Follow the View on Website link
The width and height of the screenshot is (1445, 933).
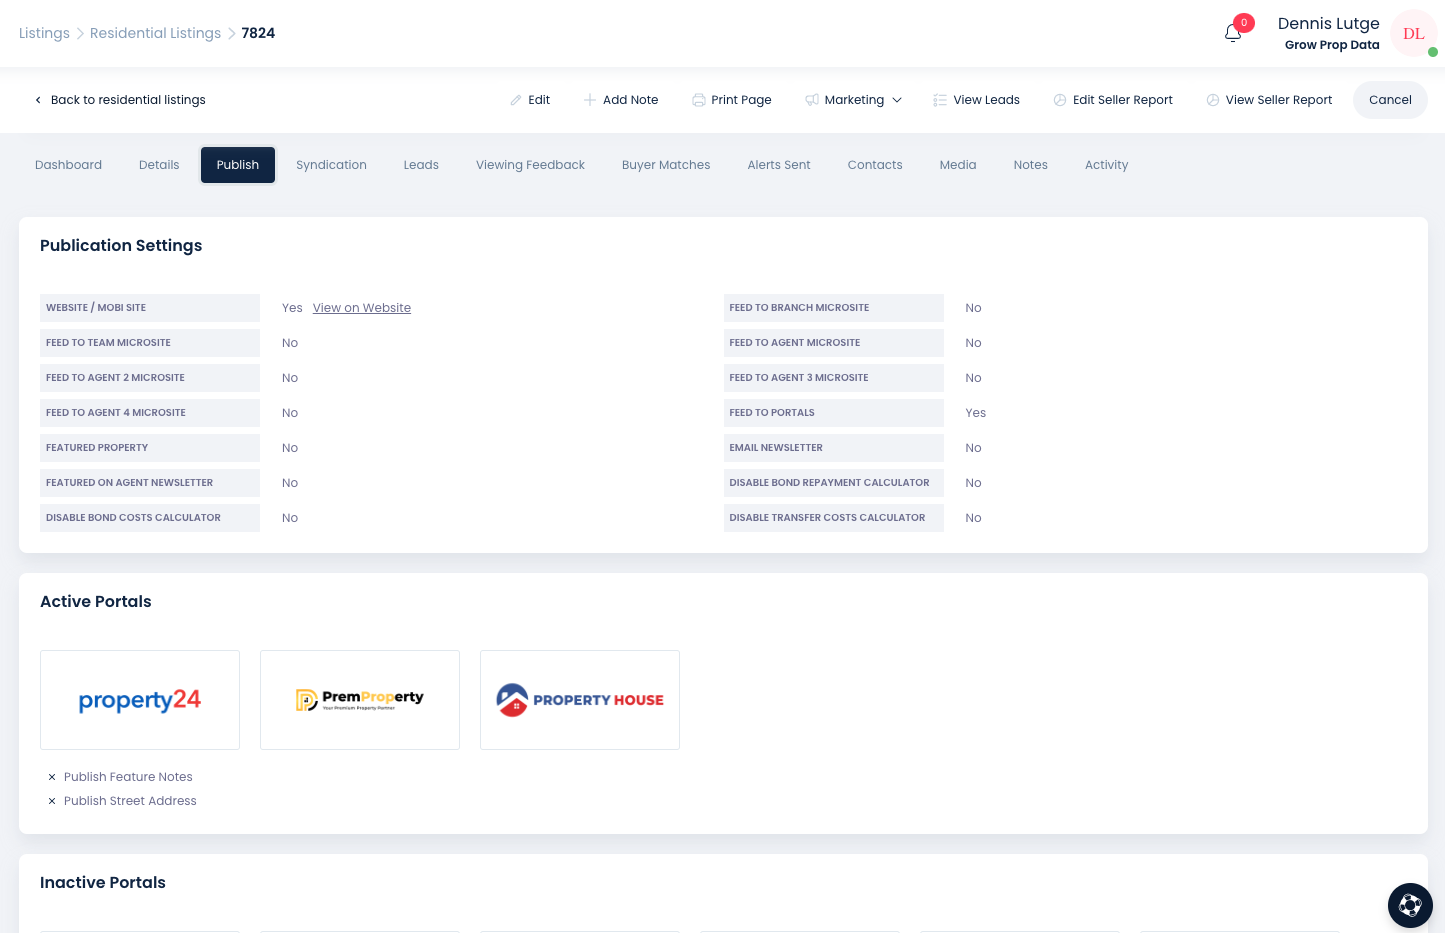[x=362, y=308]
